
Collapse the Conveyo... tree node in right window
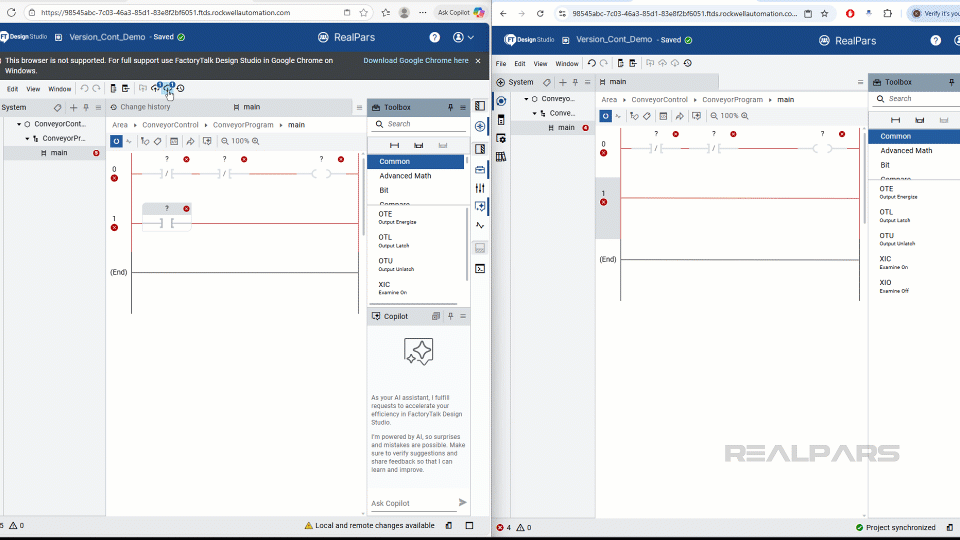(526, 99)
